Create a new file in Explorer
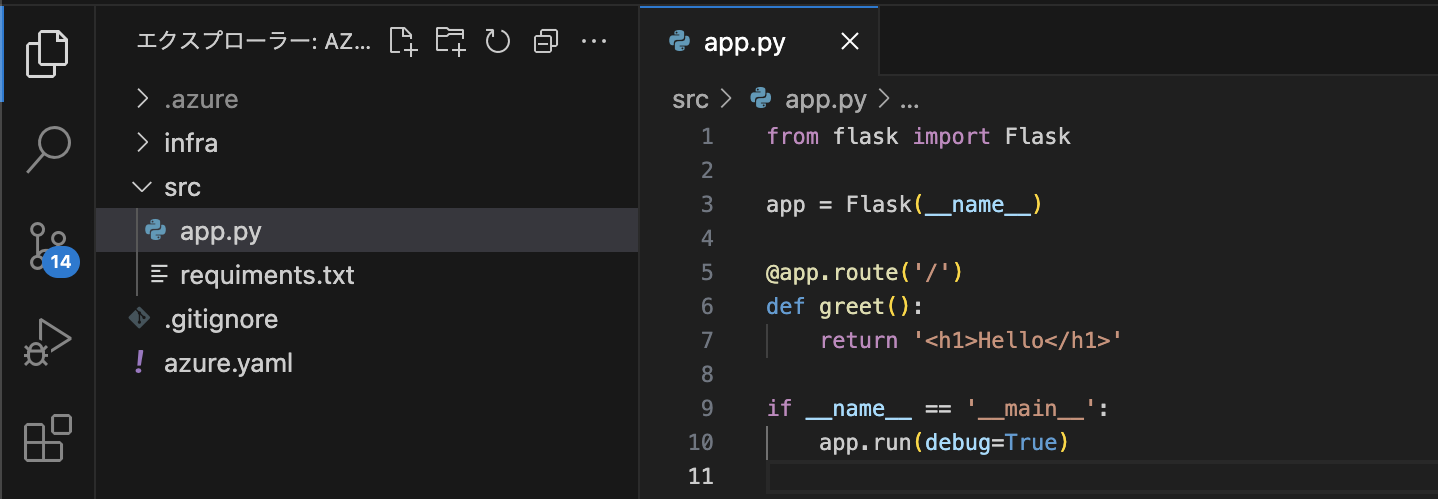Screen dimensions: 1438x499 point(403,41)
